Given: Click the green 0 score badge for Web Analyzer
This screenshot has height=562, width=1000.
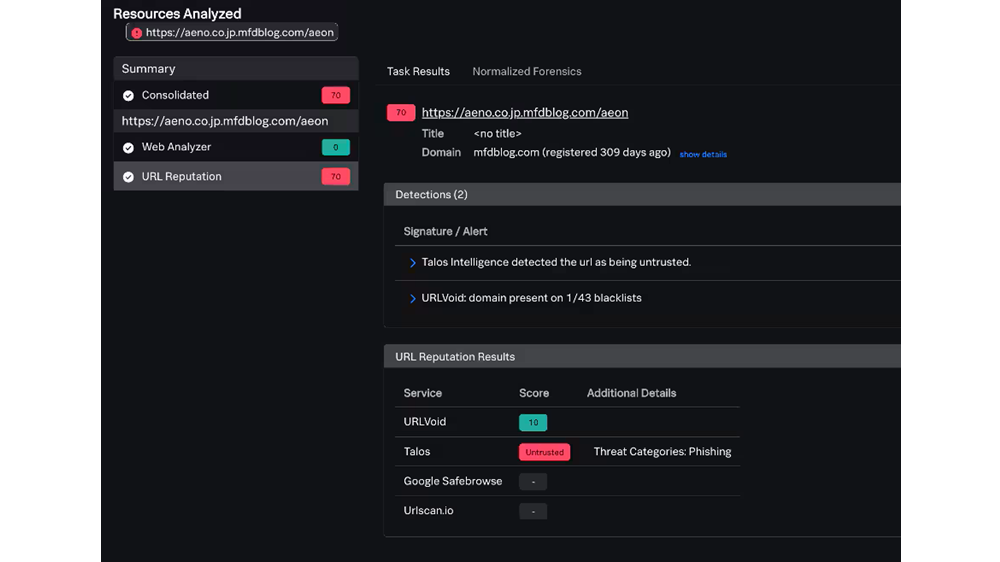Looking at the screenshot, I should coord(335,147).
